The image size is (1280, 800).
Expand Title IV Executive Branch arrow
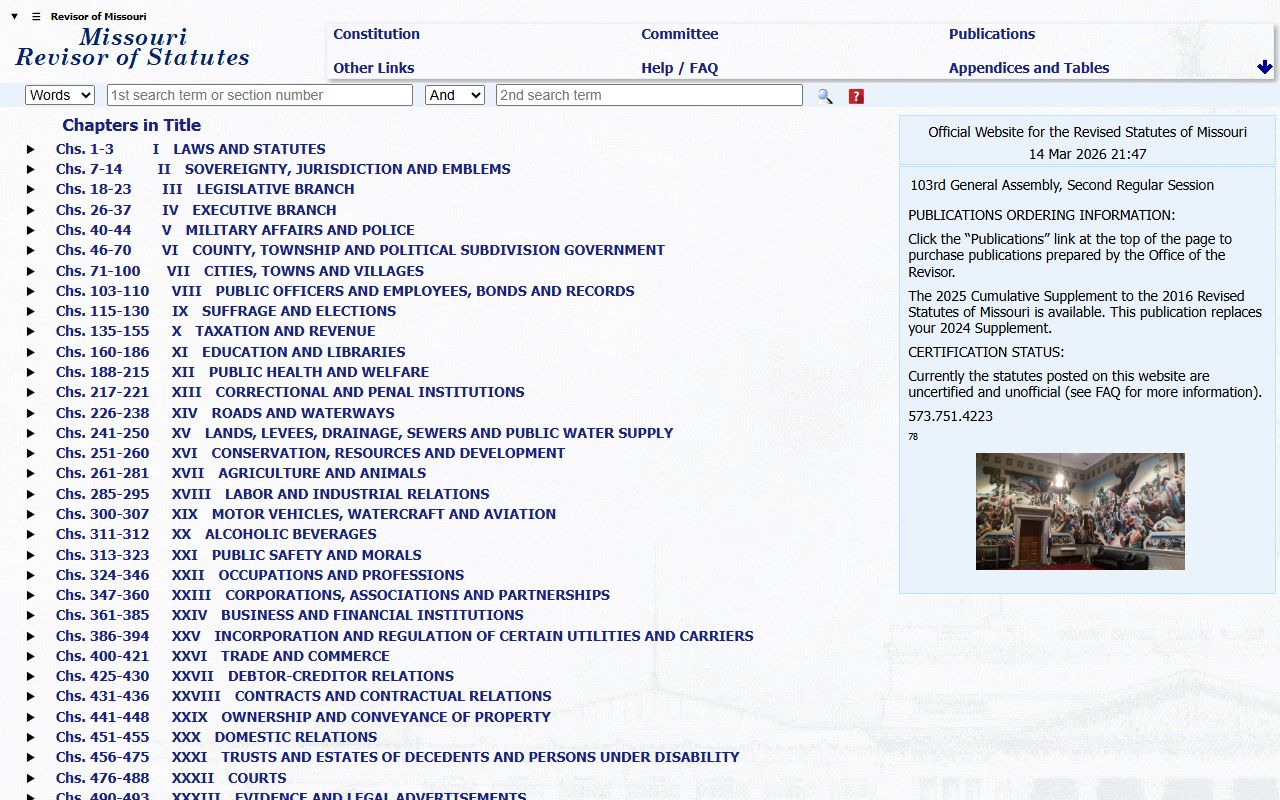click(31, 210)
